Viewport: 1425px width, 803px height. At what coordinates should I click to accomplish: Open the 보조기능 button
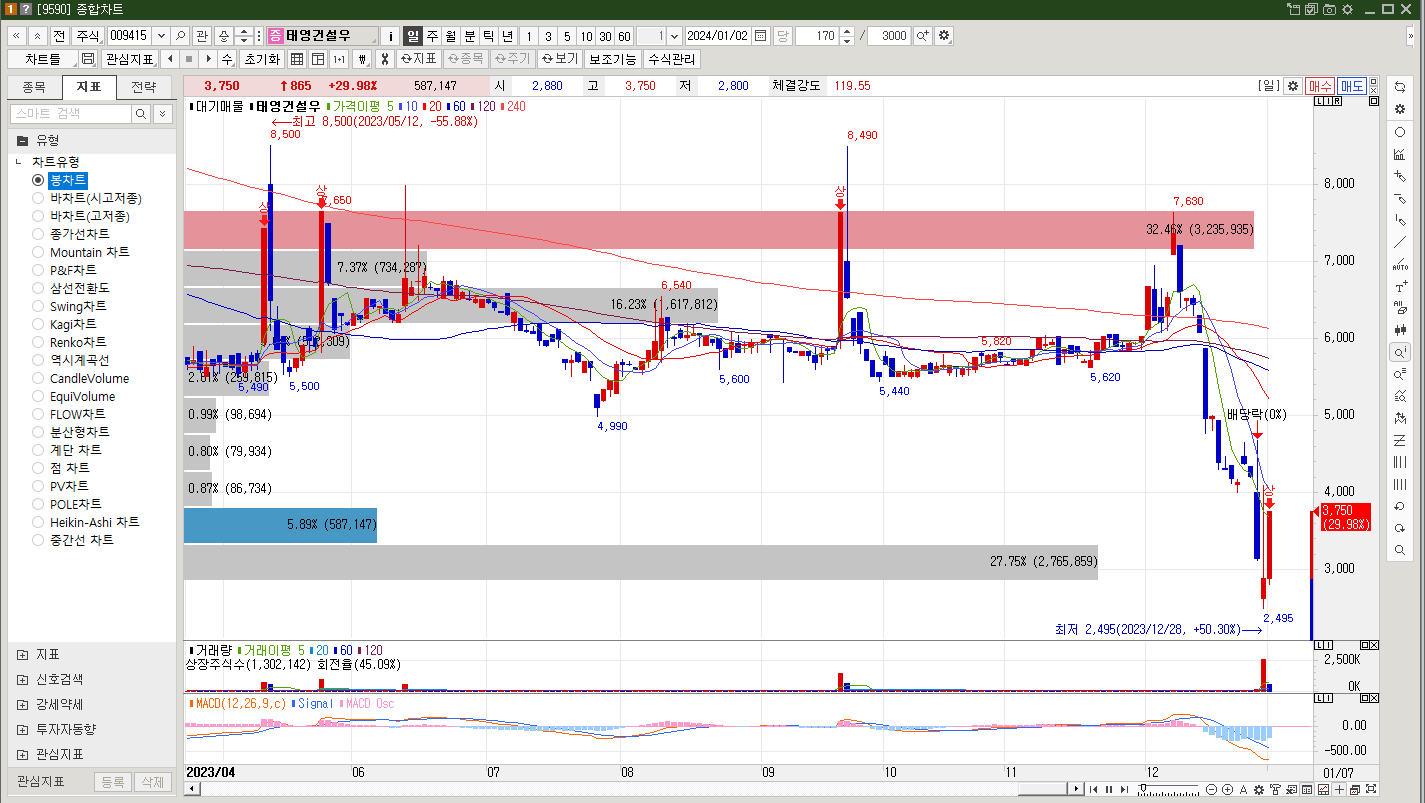pos(612,59)
